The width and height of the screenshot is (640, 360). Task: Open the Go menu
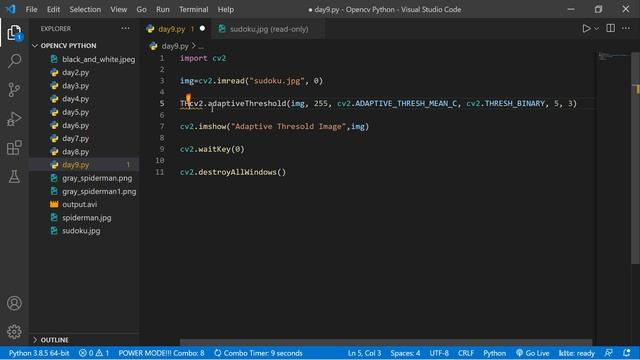point(141,9)
